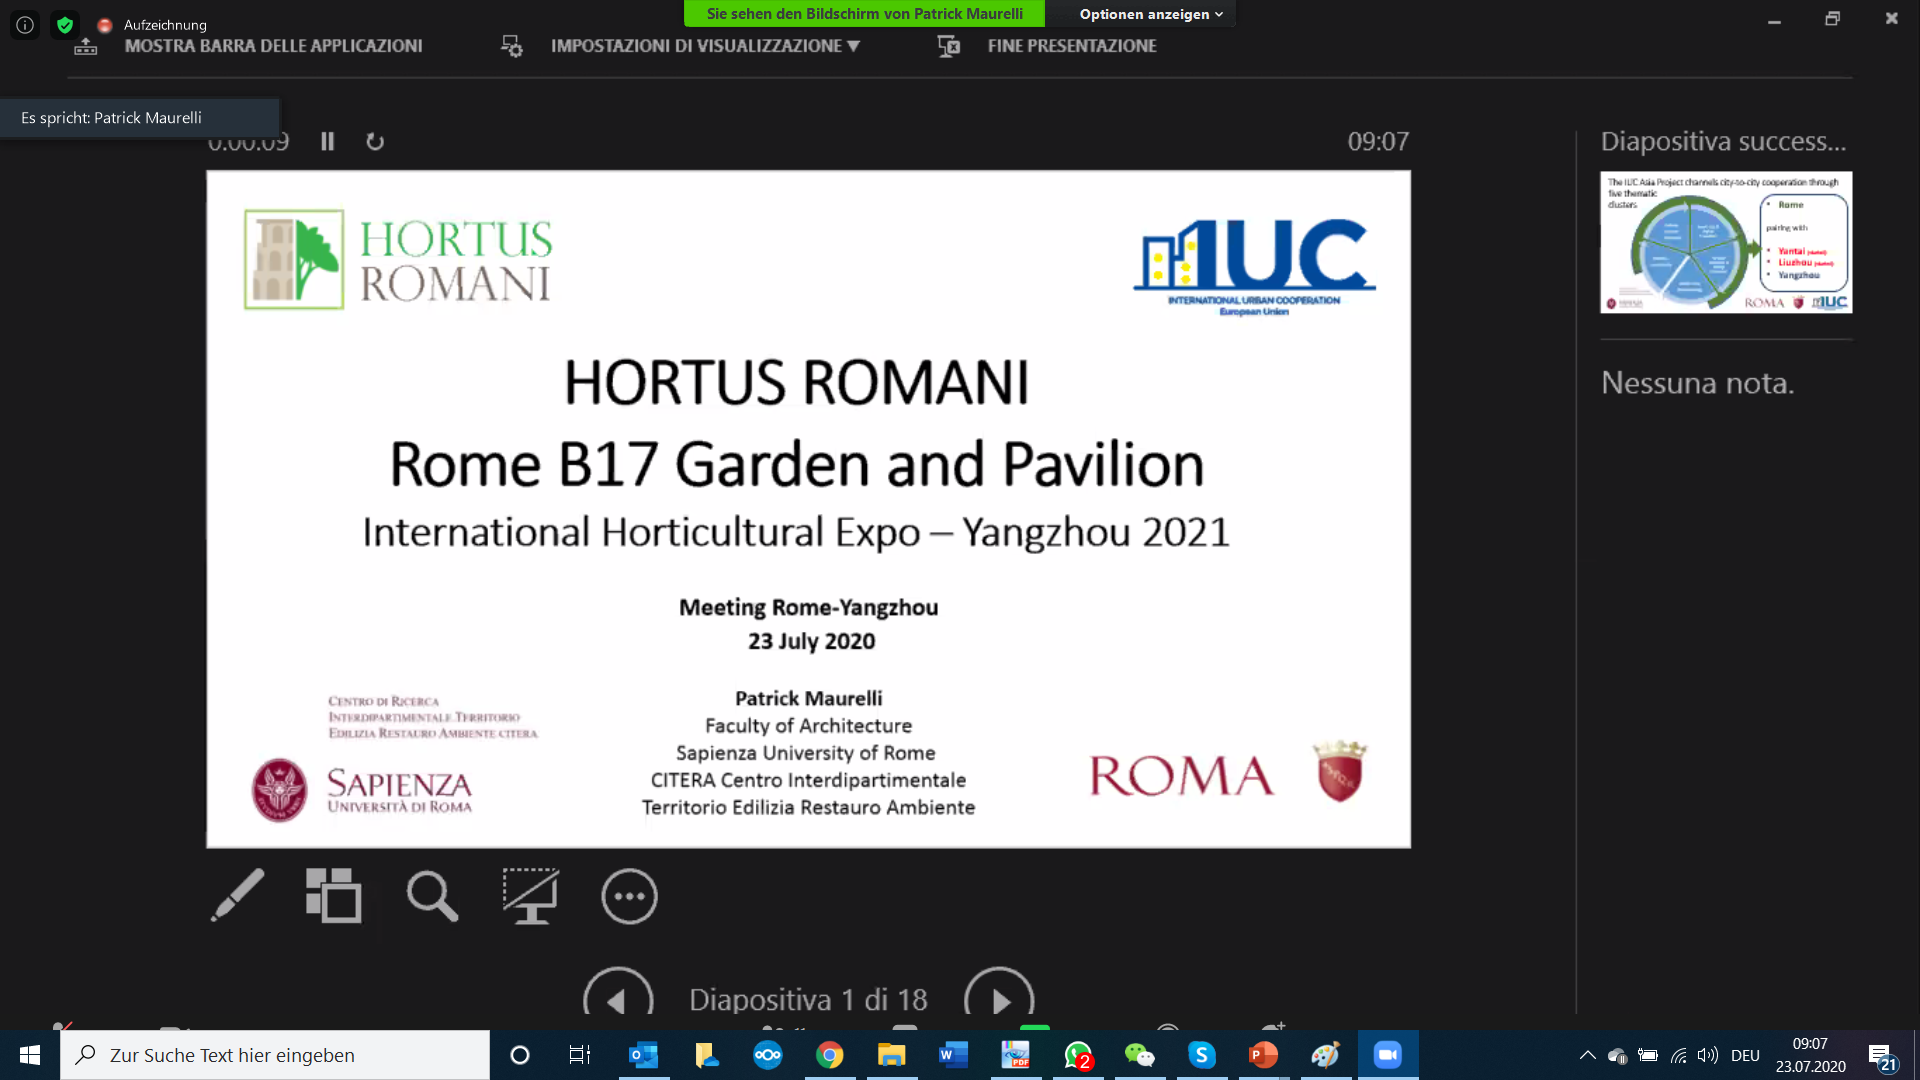Open Zoom meeting info icon

pos(25,25)
